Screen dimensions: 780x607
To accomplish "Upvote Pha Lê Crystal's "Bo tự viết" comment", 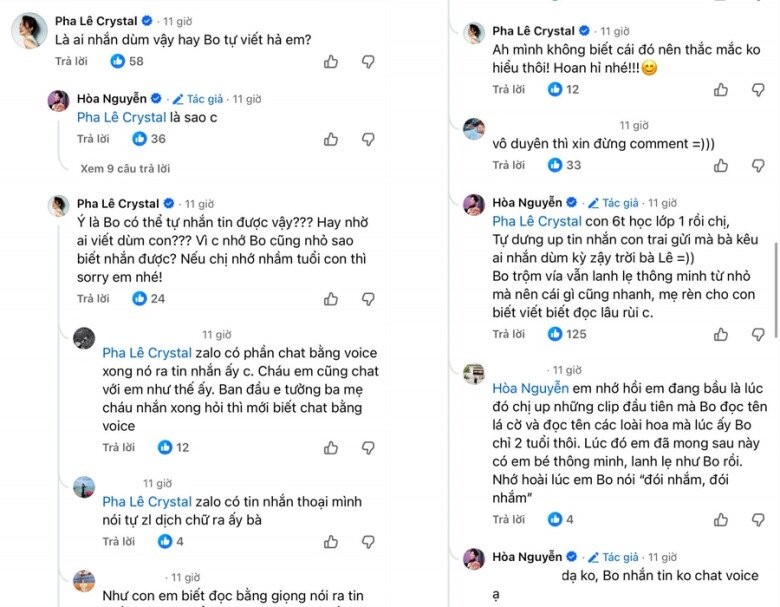I will (331, 61).
